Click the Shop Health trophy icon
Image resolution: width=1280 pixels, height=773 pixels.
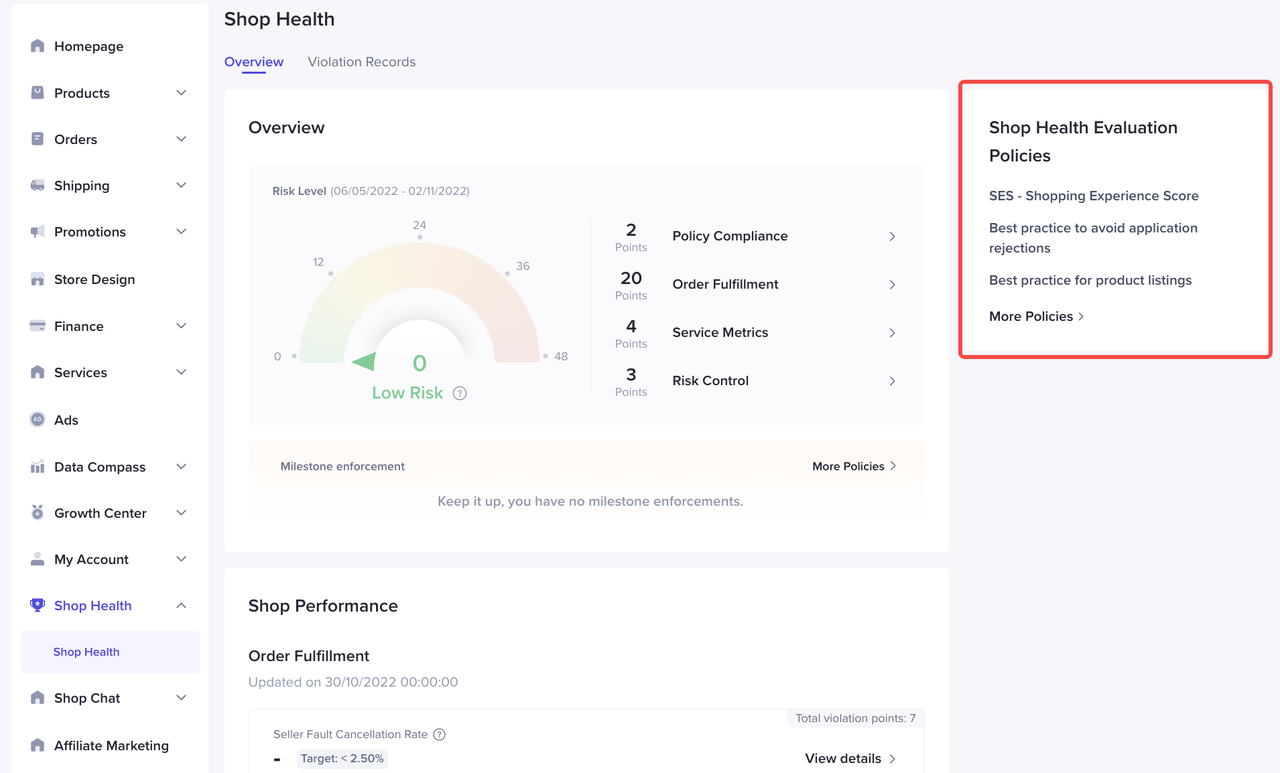[x=37, y=605]
